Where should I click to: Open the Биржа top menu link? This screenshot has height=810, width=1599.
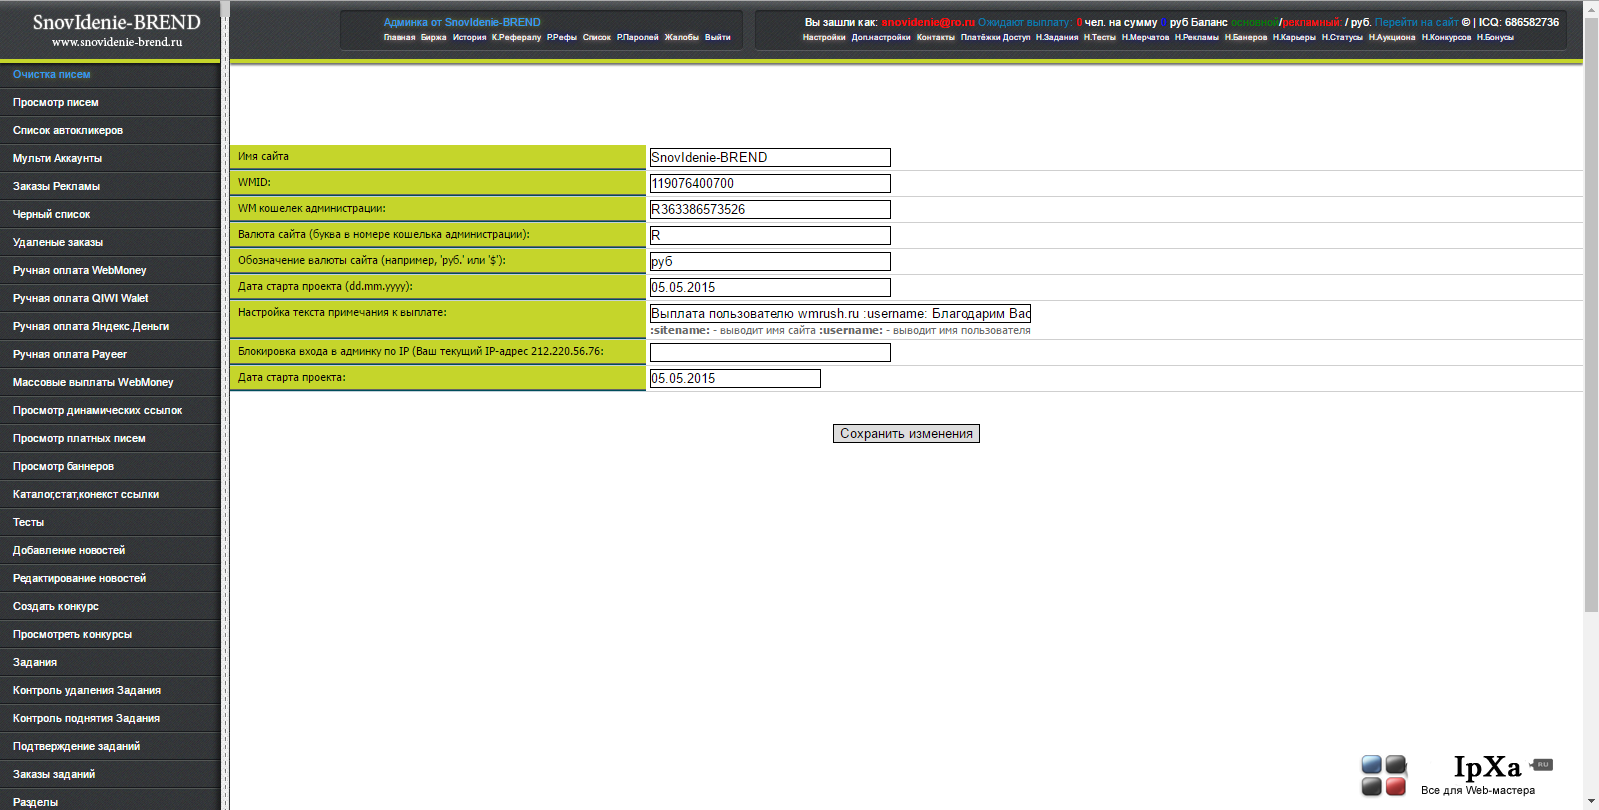tap(433, 37)
